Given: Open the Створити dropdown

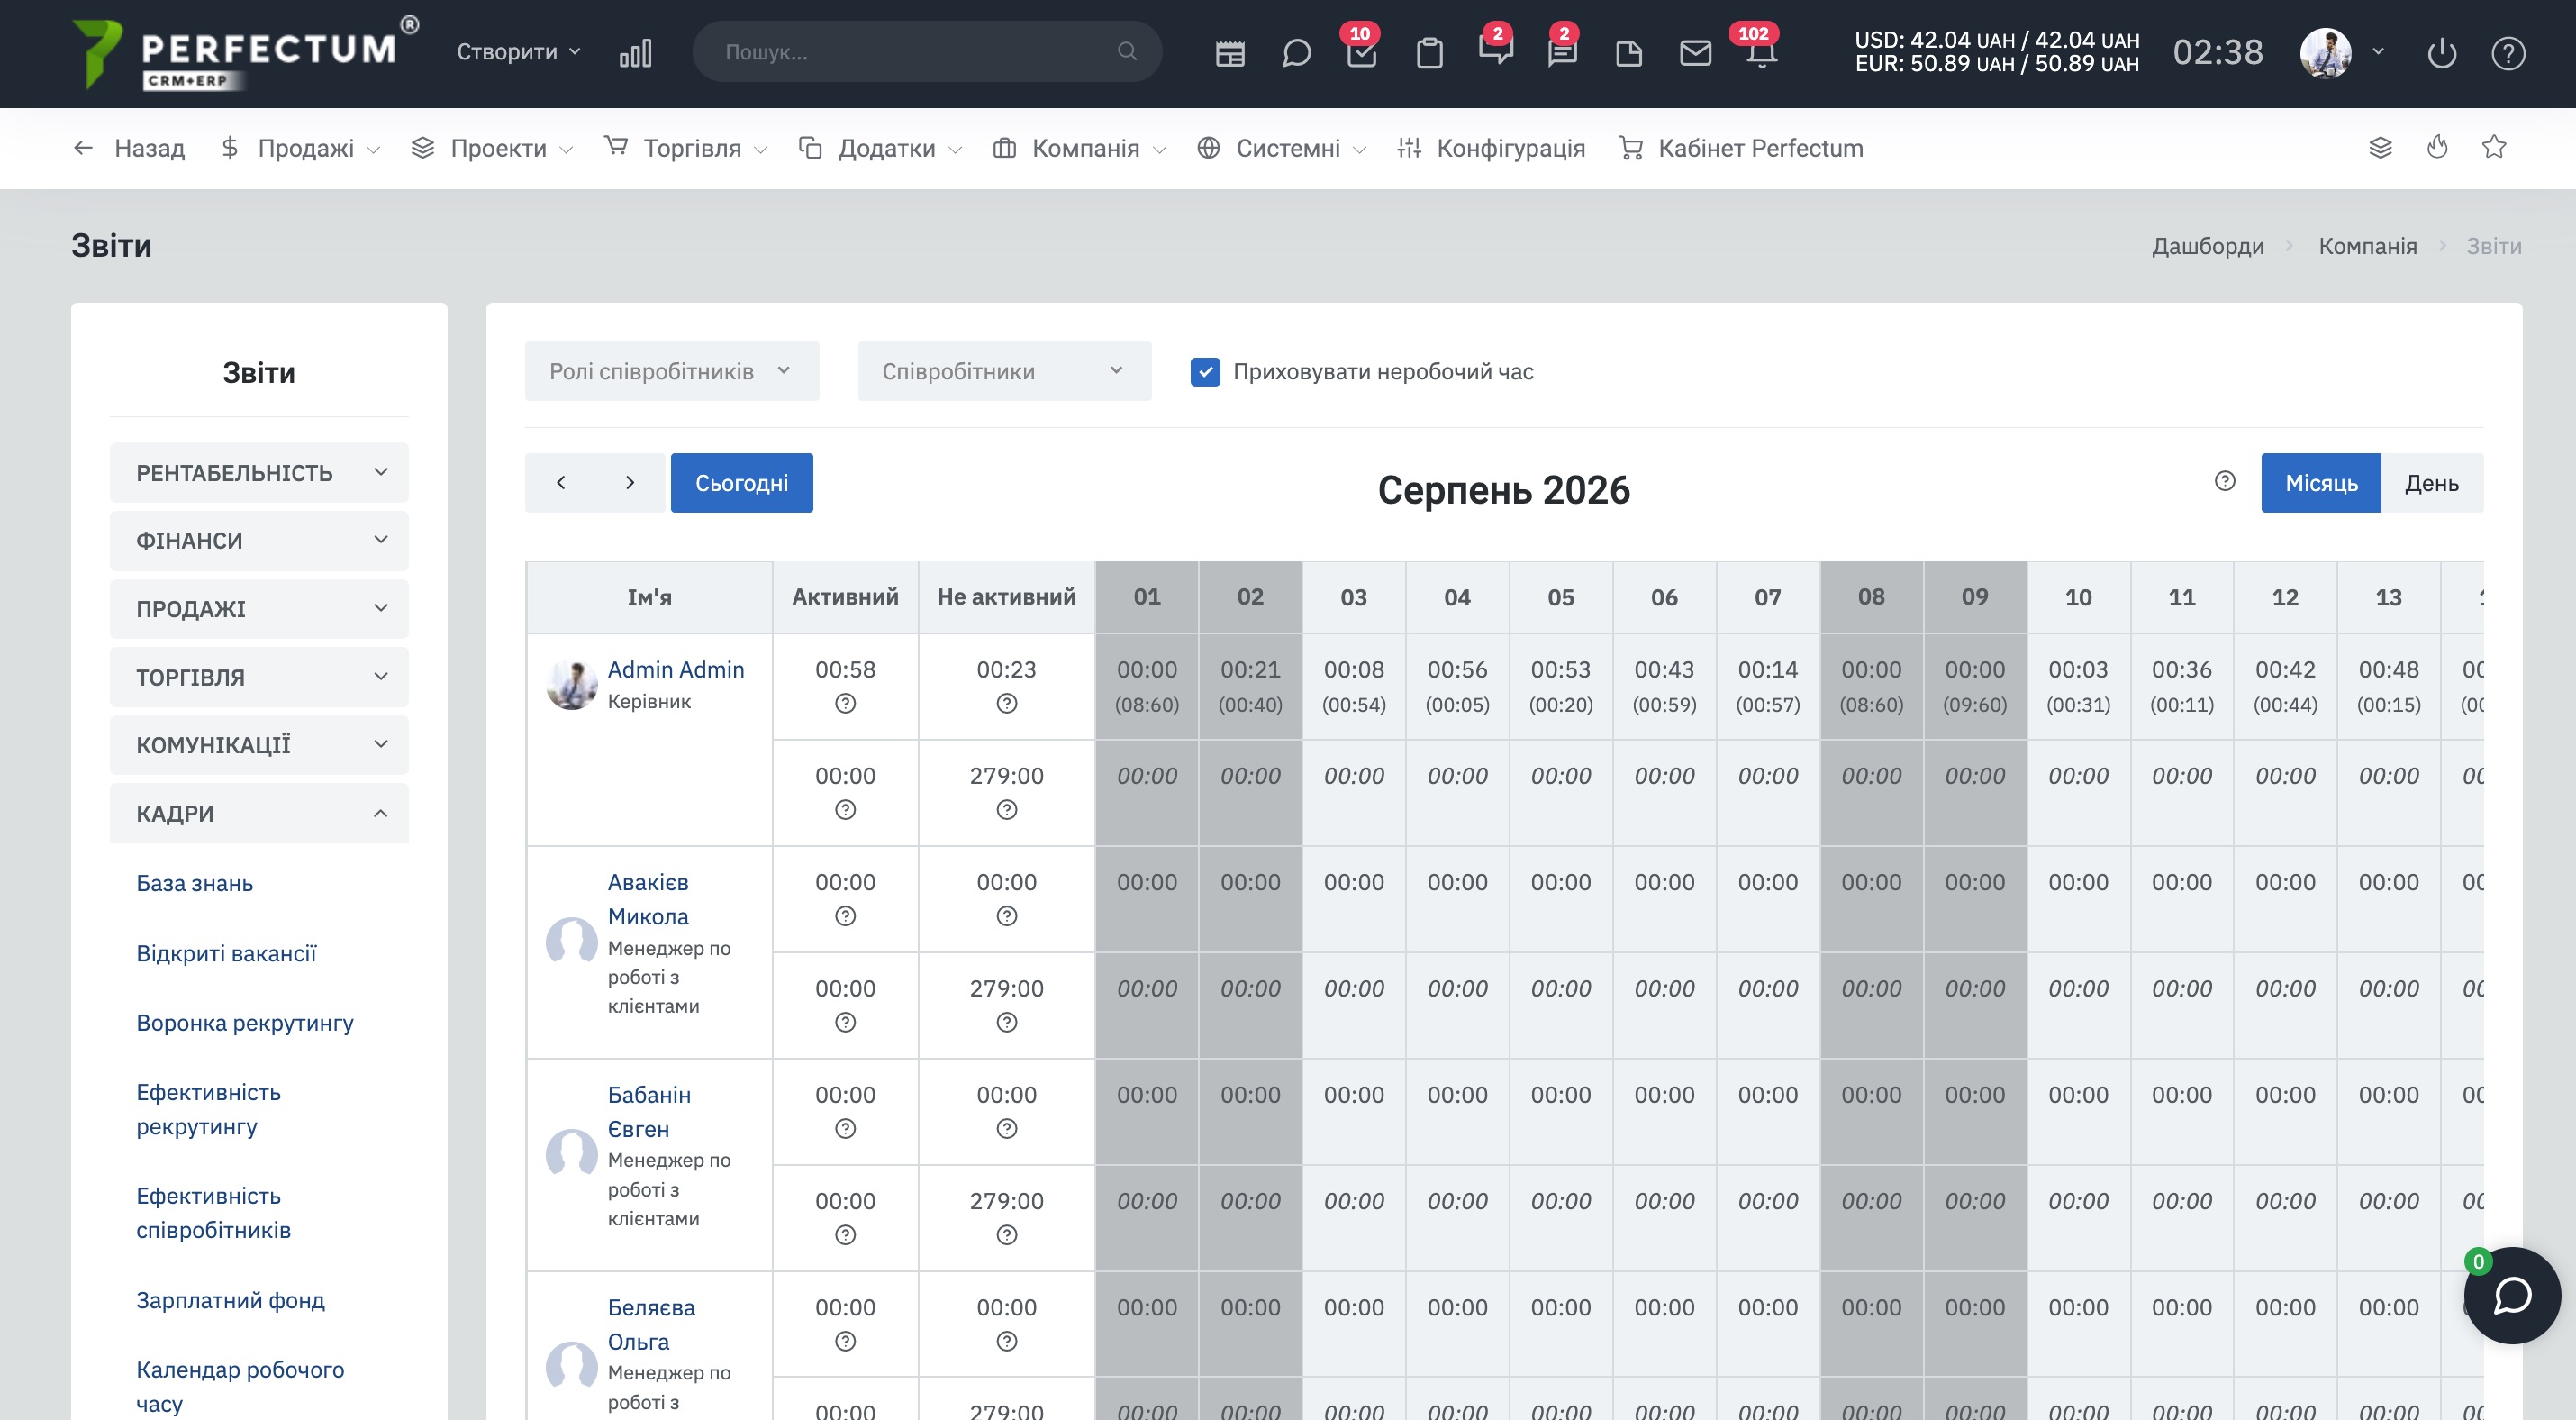Looking at the screenshot, I should (518, 51).
